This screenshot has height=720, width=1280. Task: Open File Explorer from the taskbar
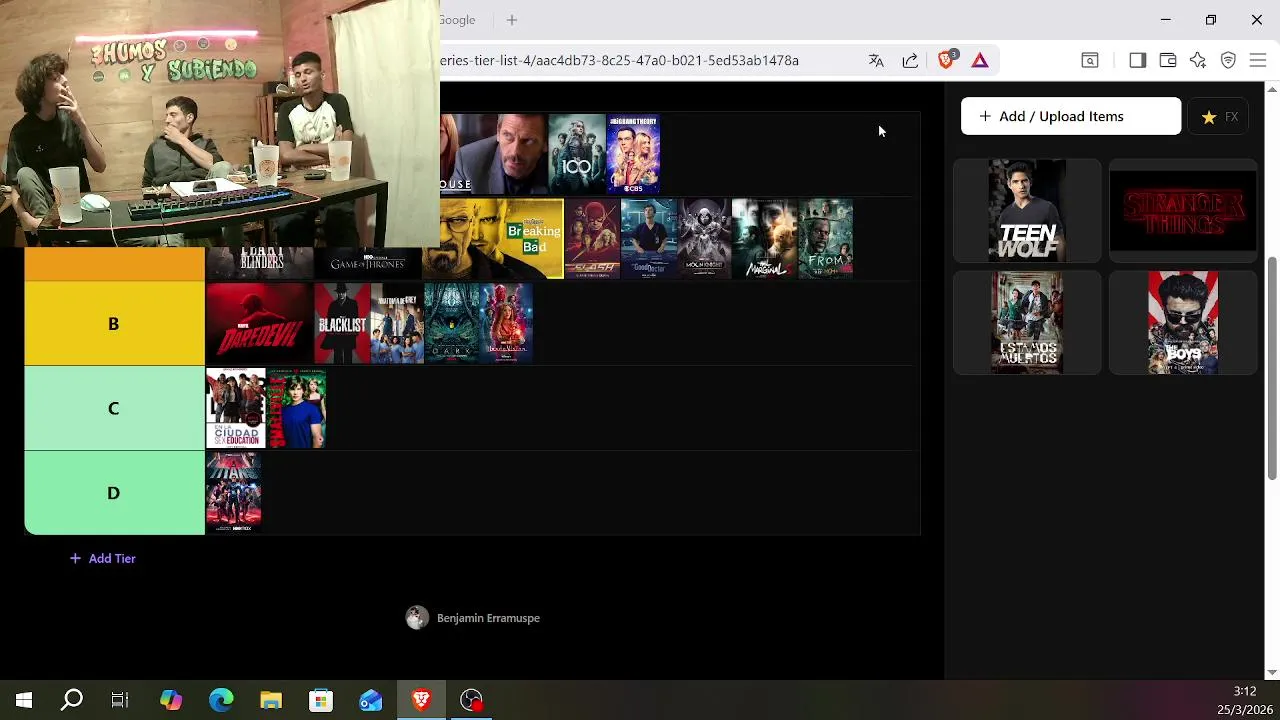click(271, 700)
